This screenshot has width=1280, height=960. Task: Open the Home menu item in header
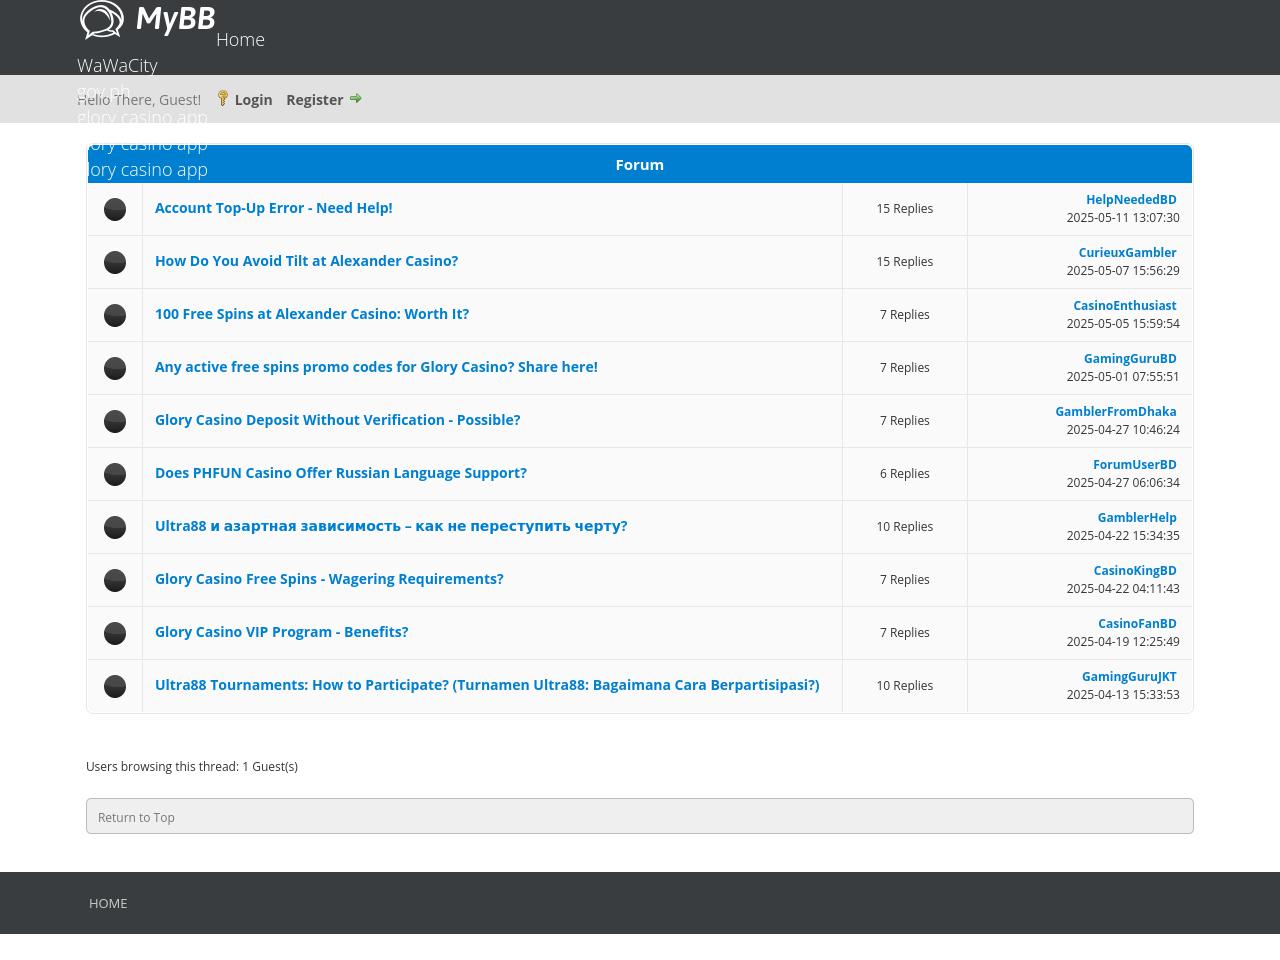tap(240, 40)
